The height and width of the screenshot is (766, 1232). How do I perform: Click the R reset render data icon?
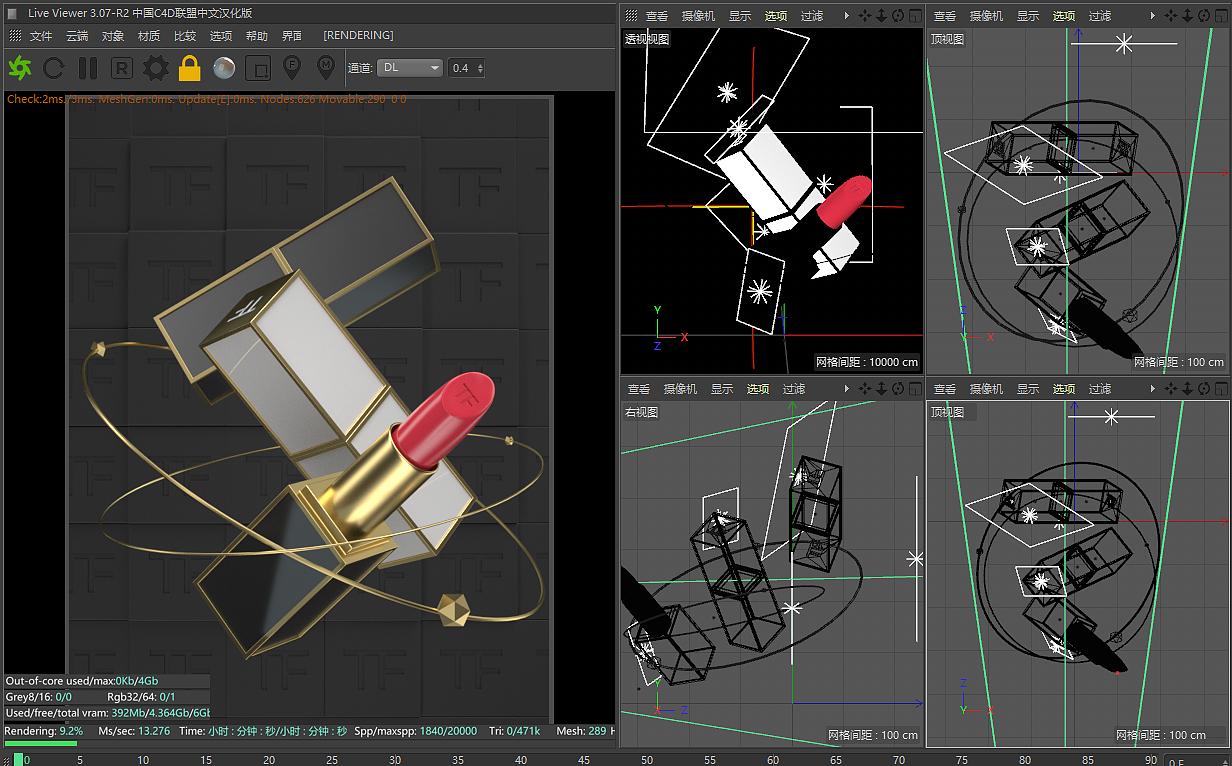[x=122, y=68]
